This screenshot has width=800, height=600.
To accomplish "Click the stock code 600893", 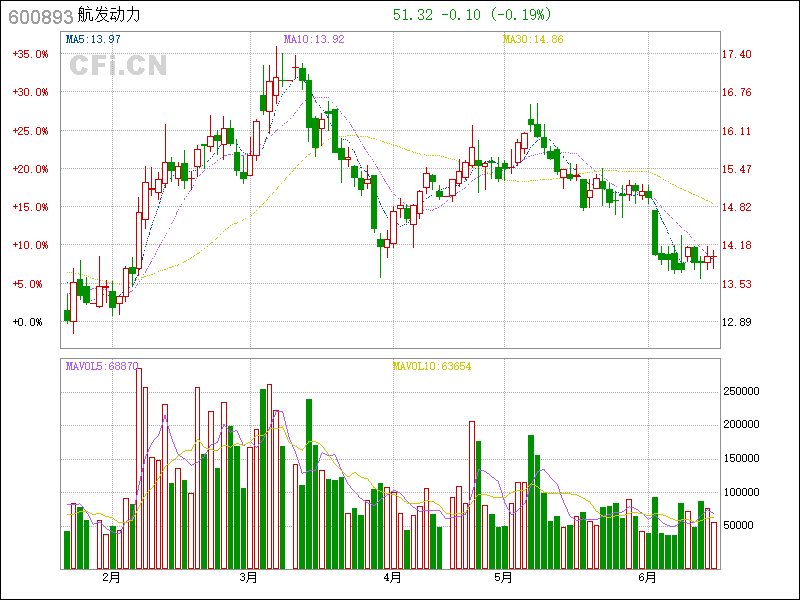I will pyautogui.click(x=38, y=16).
